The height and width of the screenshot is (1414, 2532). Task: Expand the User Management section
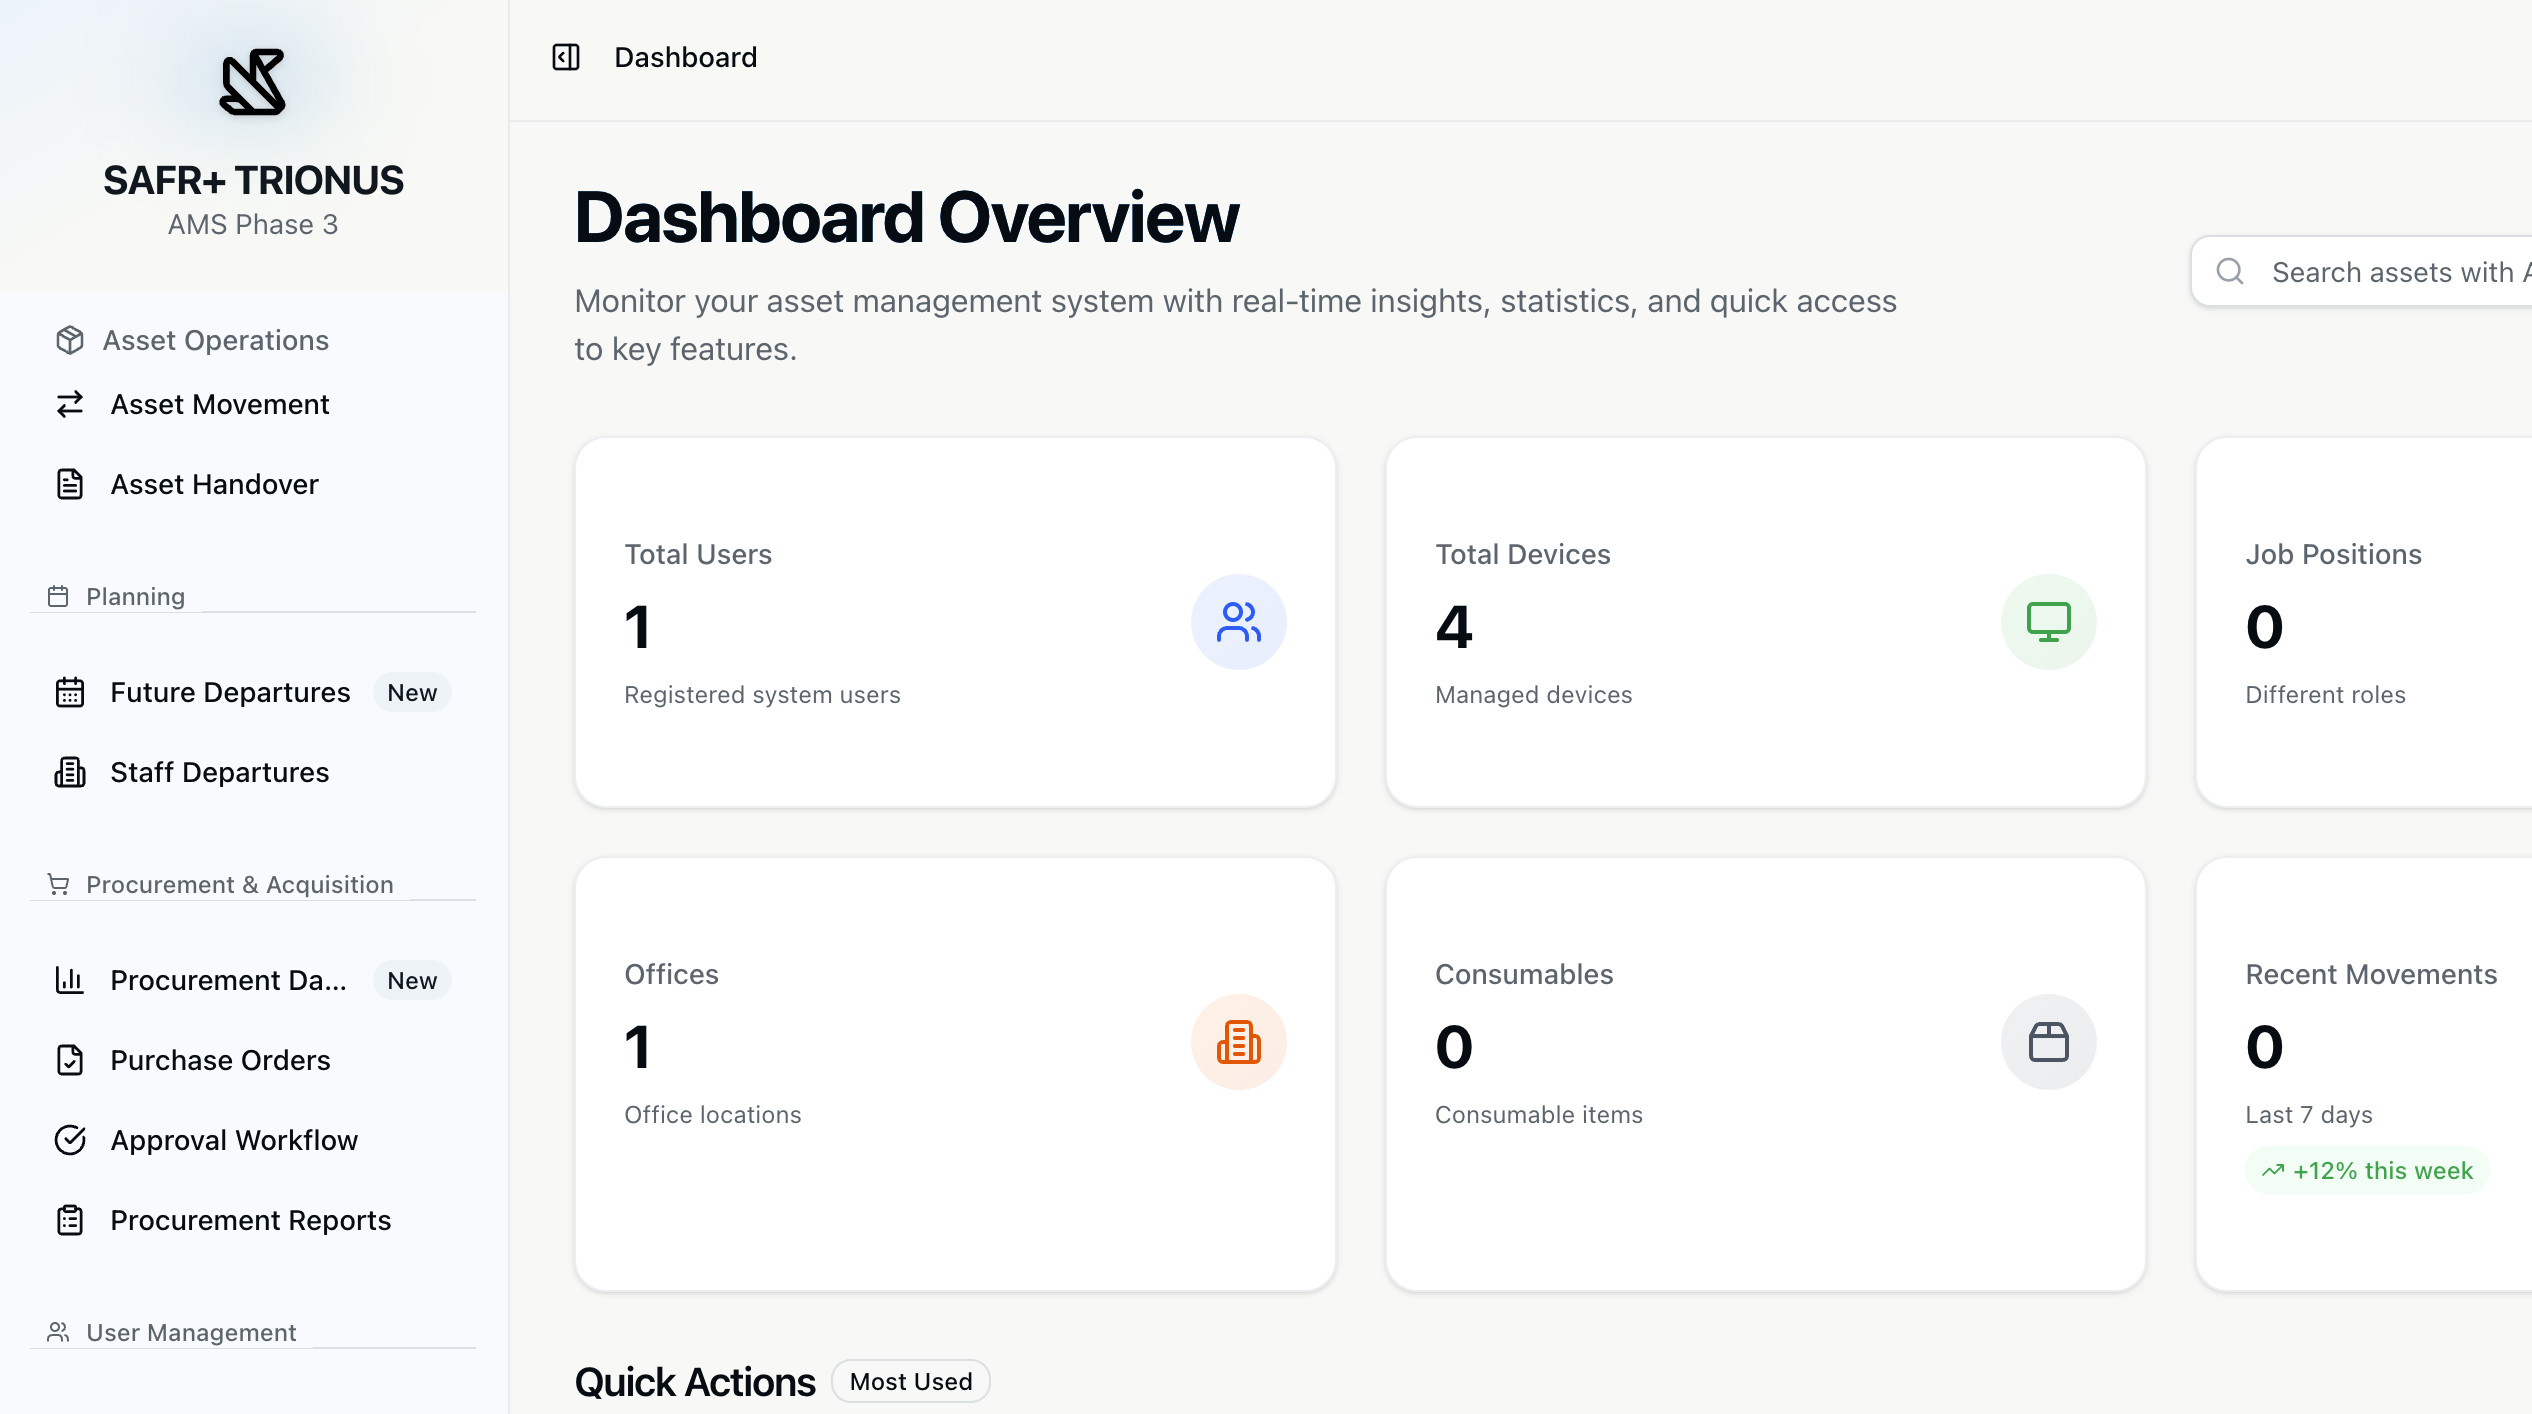(190, 1332)
